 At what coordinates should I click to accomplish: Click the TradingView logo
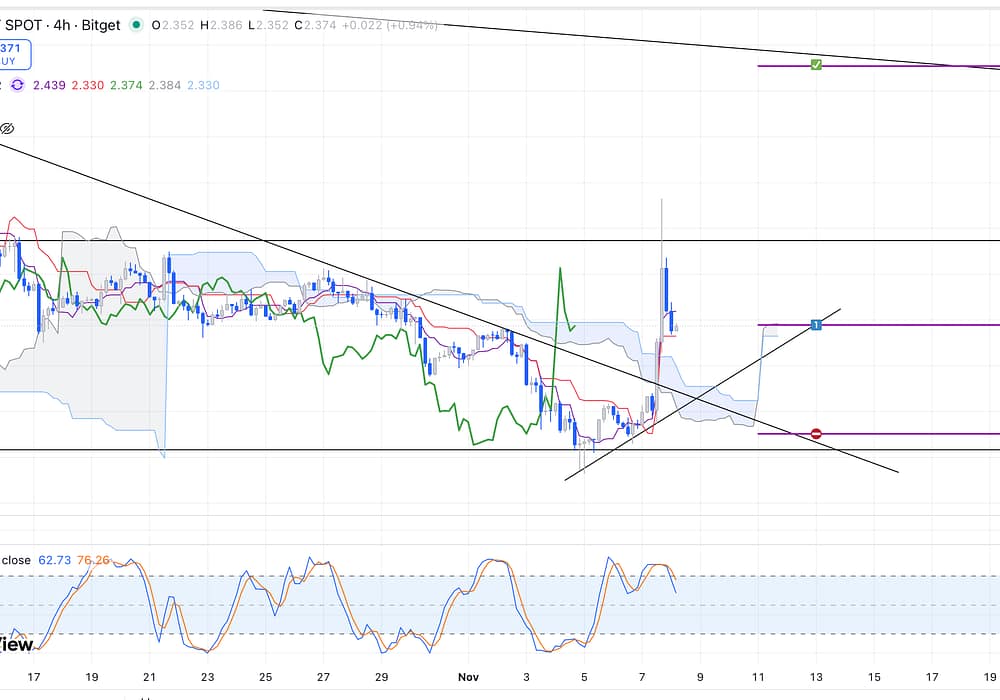(16, 643)
